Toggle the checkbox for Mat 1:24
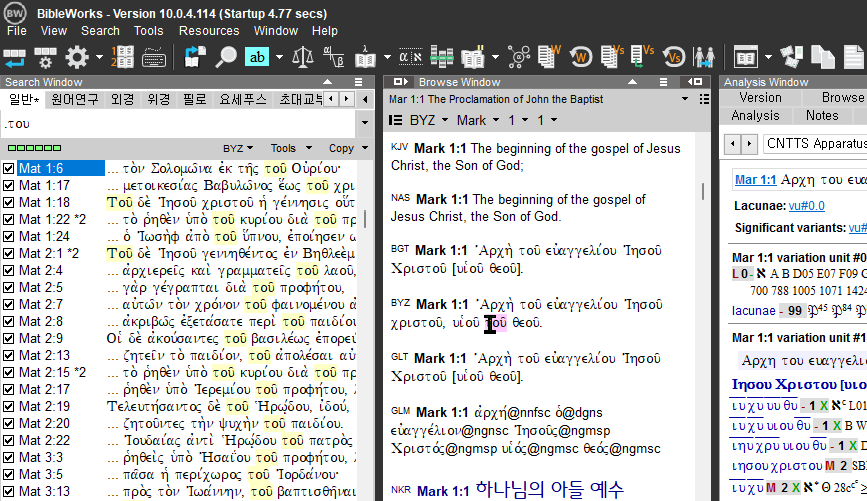This screenshot has width=867, height=501. [x=8, y=236]
